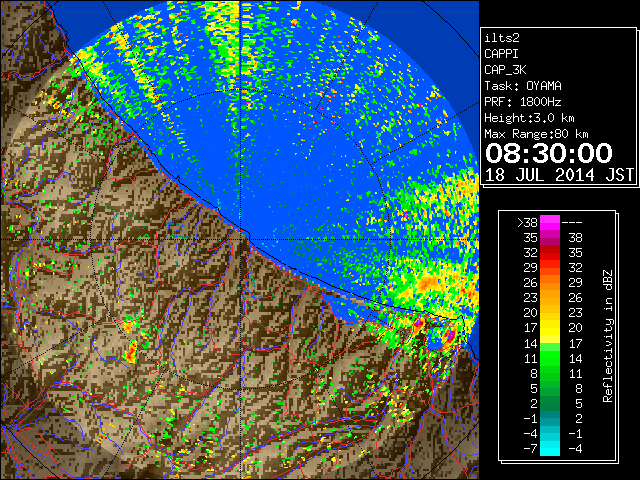Screen dimensions: 640x480
Task: Click the ">38" legend label
Action: pos(527,223)
